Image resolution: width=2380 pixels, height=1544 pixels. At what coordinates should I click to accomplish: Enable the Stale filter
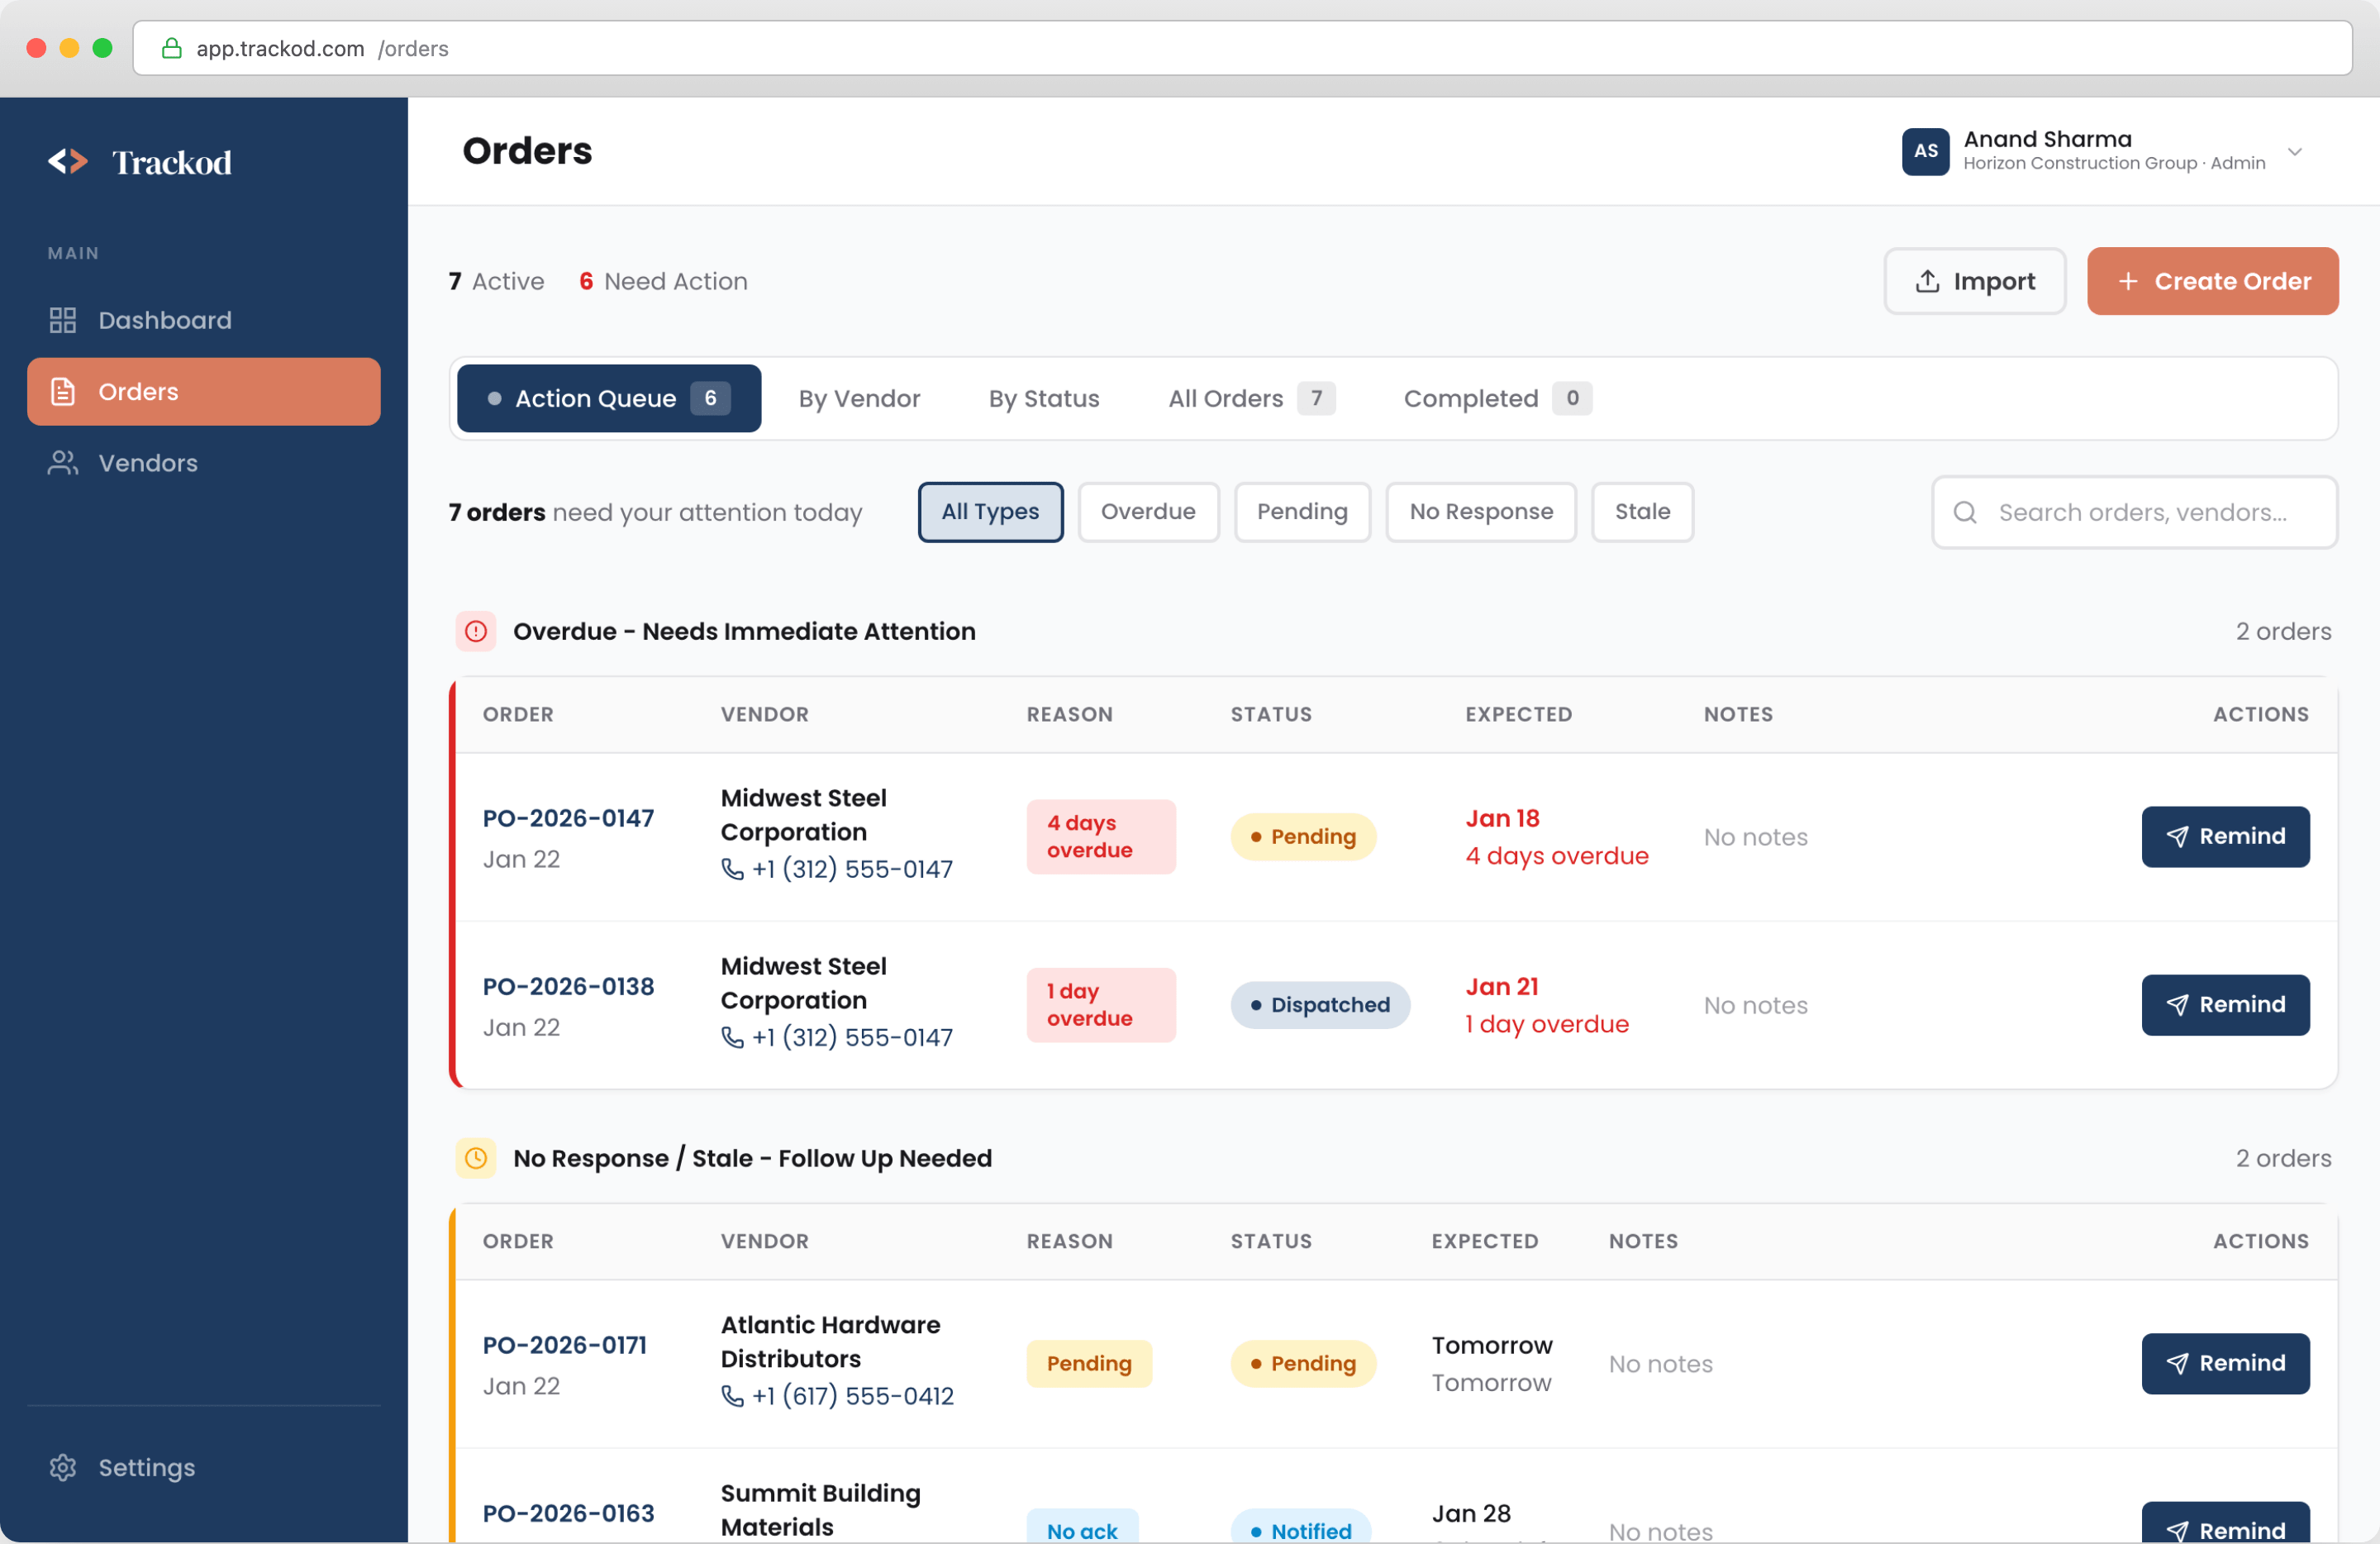click(1641, 511)
